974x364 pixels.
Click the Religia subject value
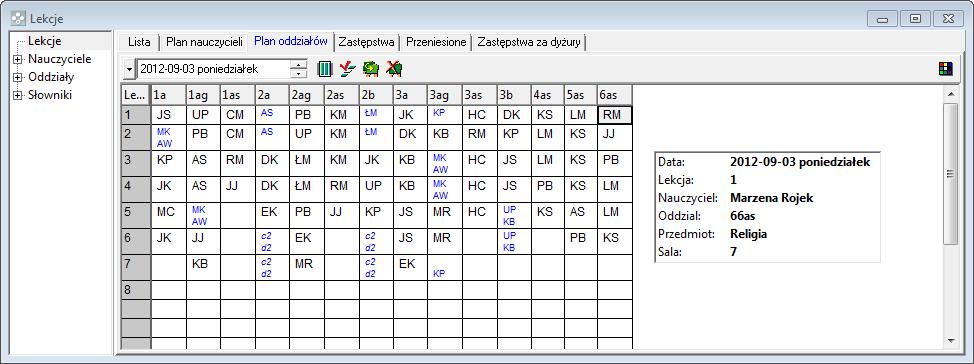click(x=749, y=234)
